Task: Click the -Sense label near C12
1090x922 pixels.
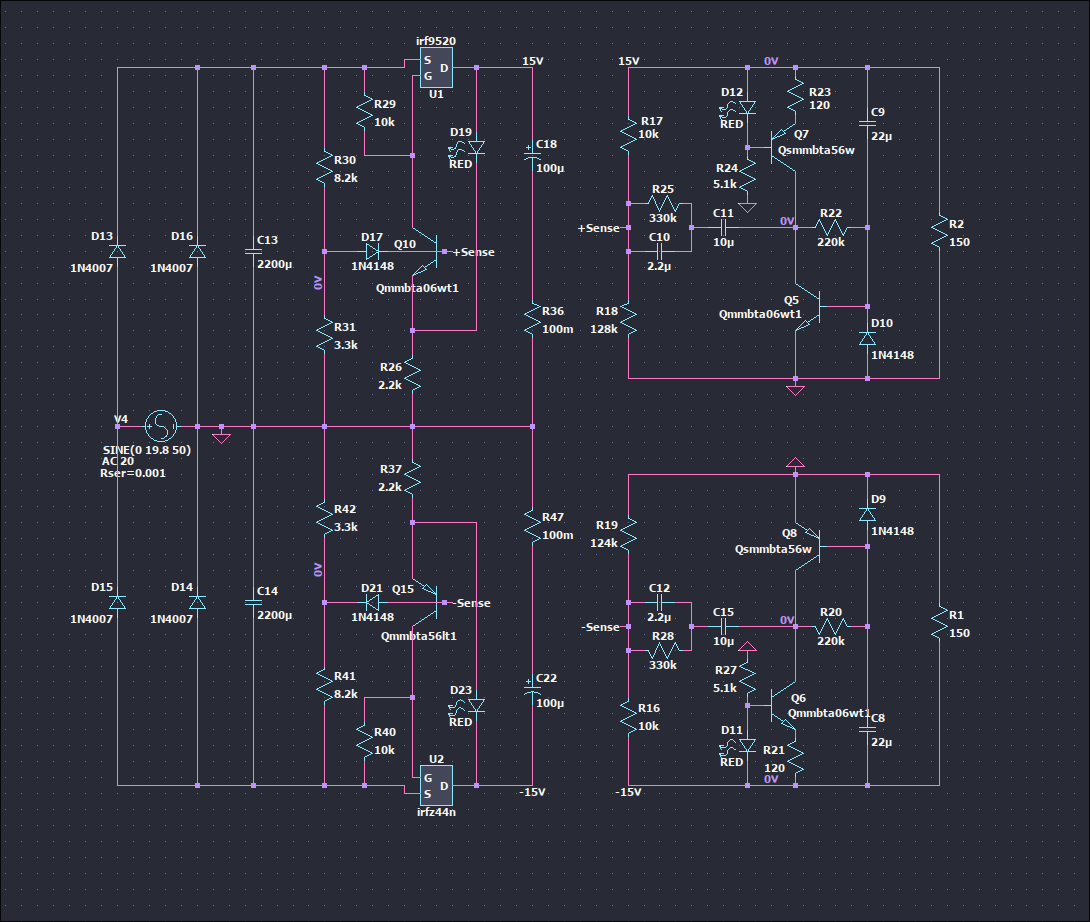Action: click(601, 626)
